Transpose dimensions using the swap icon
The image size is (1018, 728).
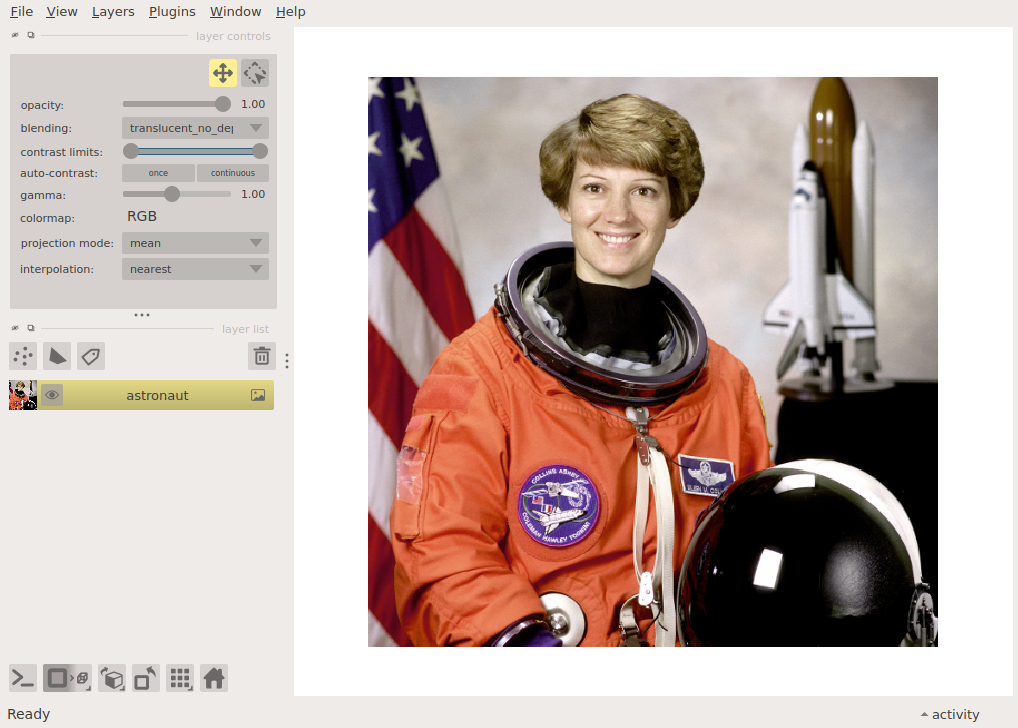pyautogui.click(x=146, y=678)
